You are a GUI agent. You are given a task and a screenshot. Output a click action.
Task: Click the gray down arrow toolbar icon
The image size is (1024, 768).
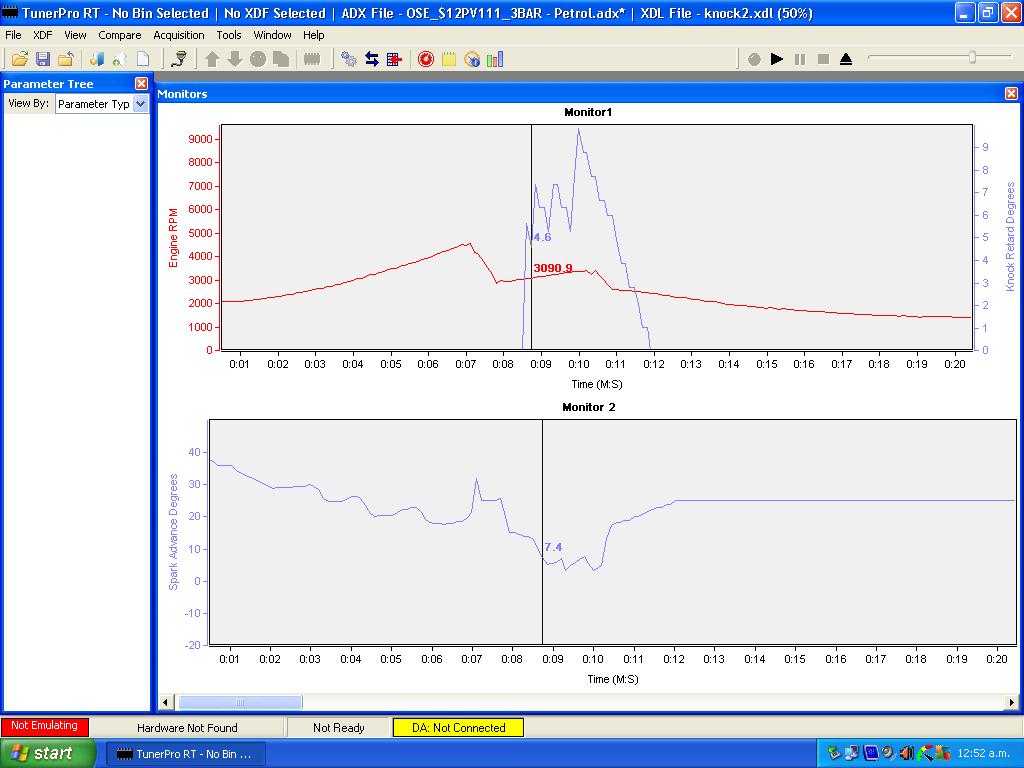point(234,59)
